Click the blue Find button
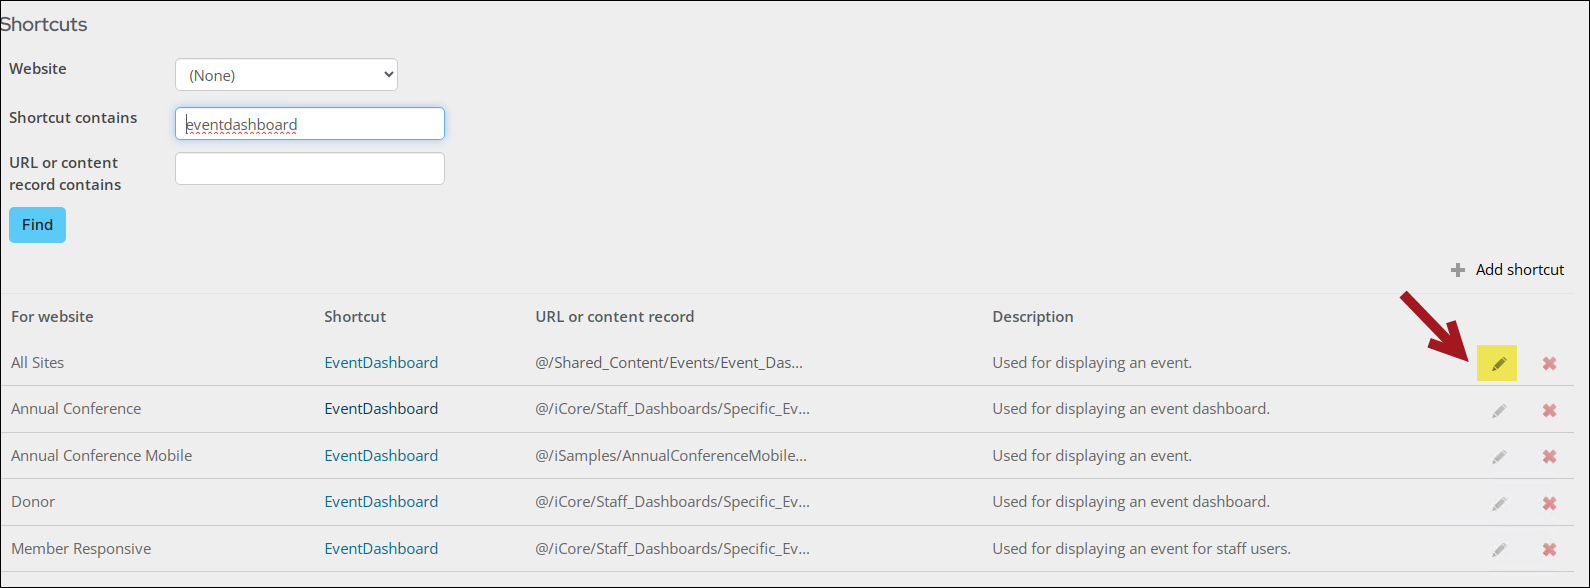The image size is (1590, 588). [37, 225]
